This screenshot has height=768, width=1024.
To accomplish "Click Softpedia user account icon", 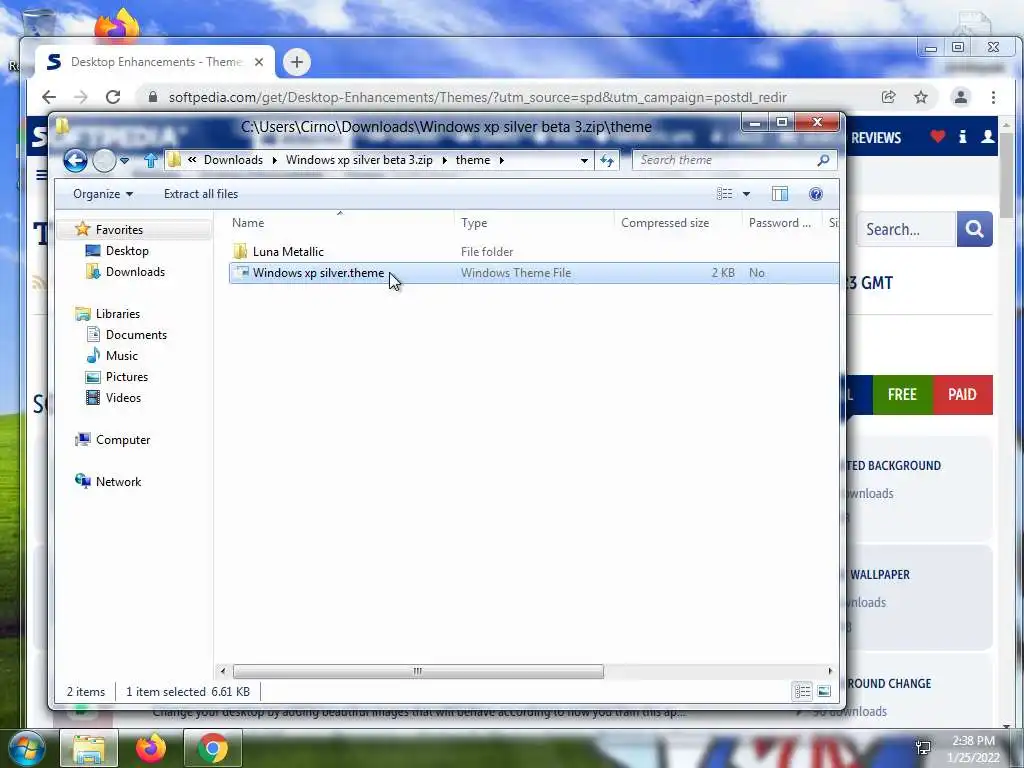I will point(987,136).
